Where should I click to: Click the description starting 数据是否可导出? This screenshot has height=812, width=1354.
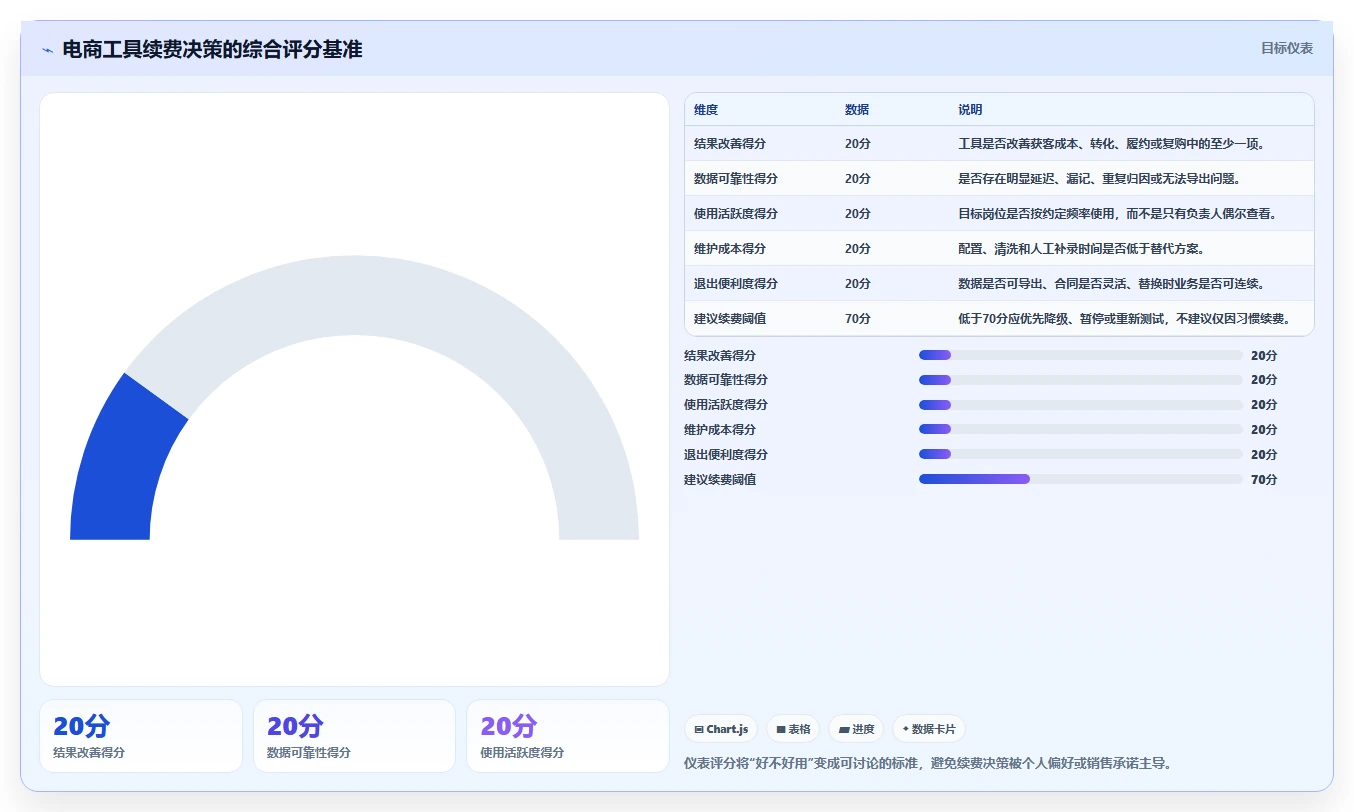1112,284
